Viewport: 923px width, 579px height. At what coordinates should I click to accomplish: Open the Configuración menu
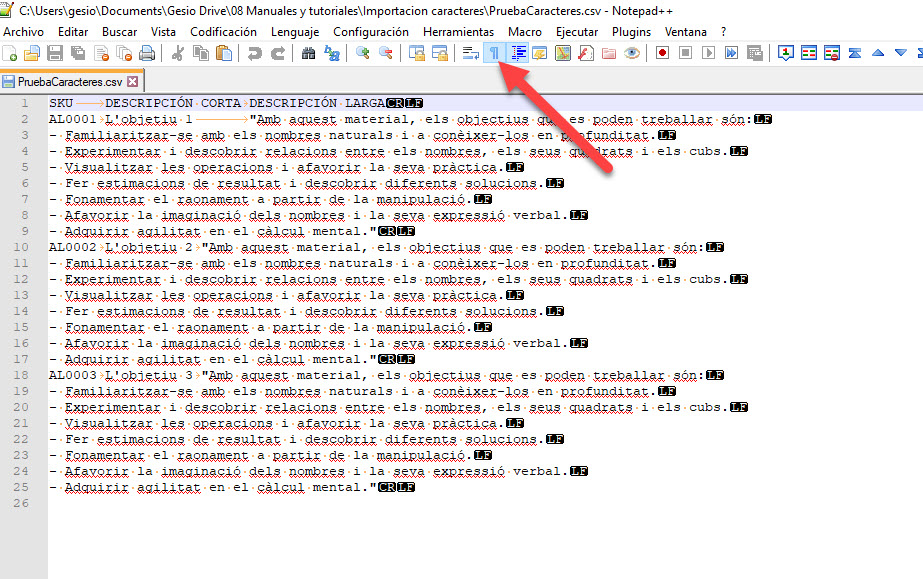371,32
